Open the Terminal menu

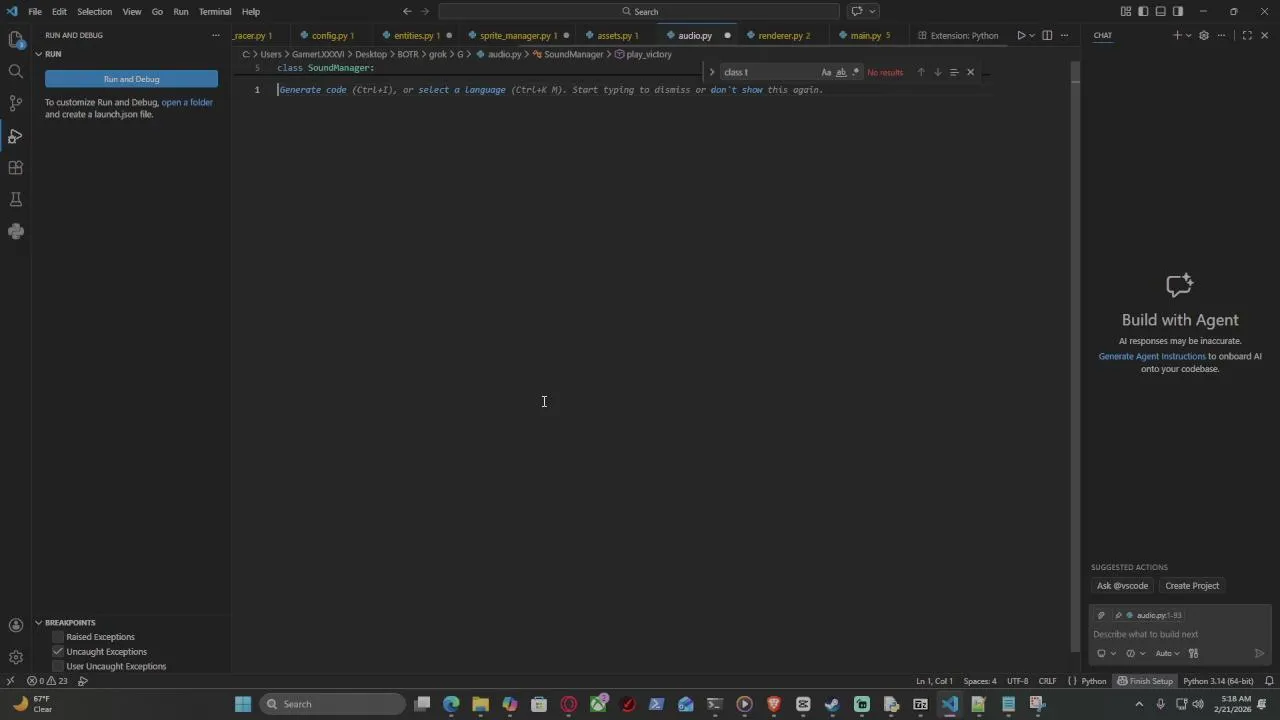215,12
